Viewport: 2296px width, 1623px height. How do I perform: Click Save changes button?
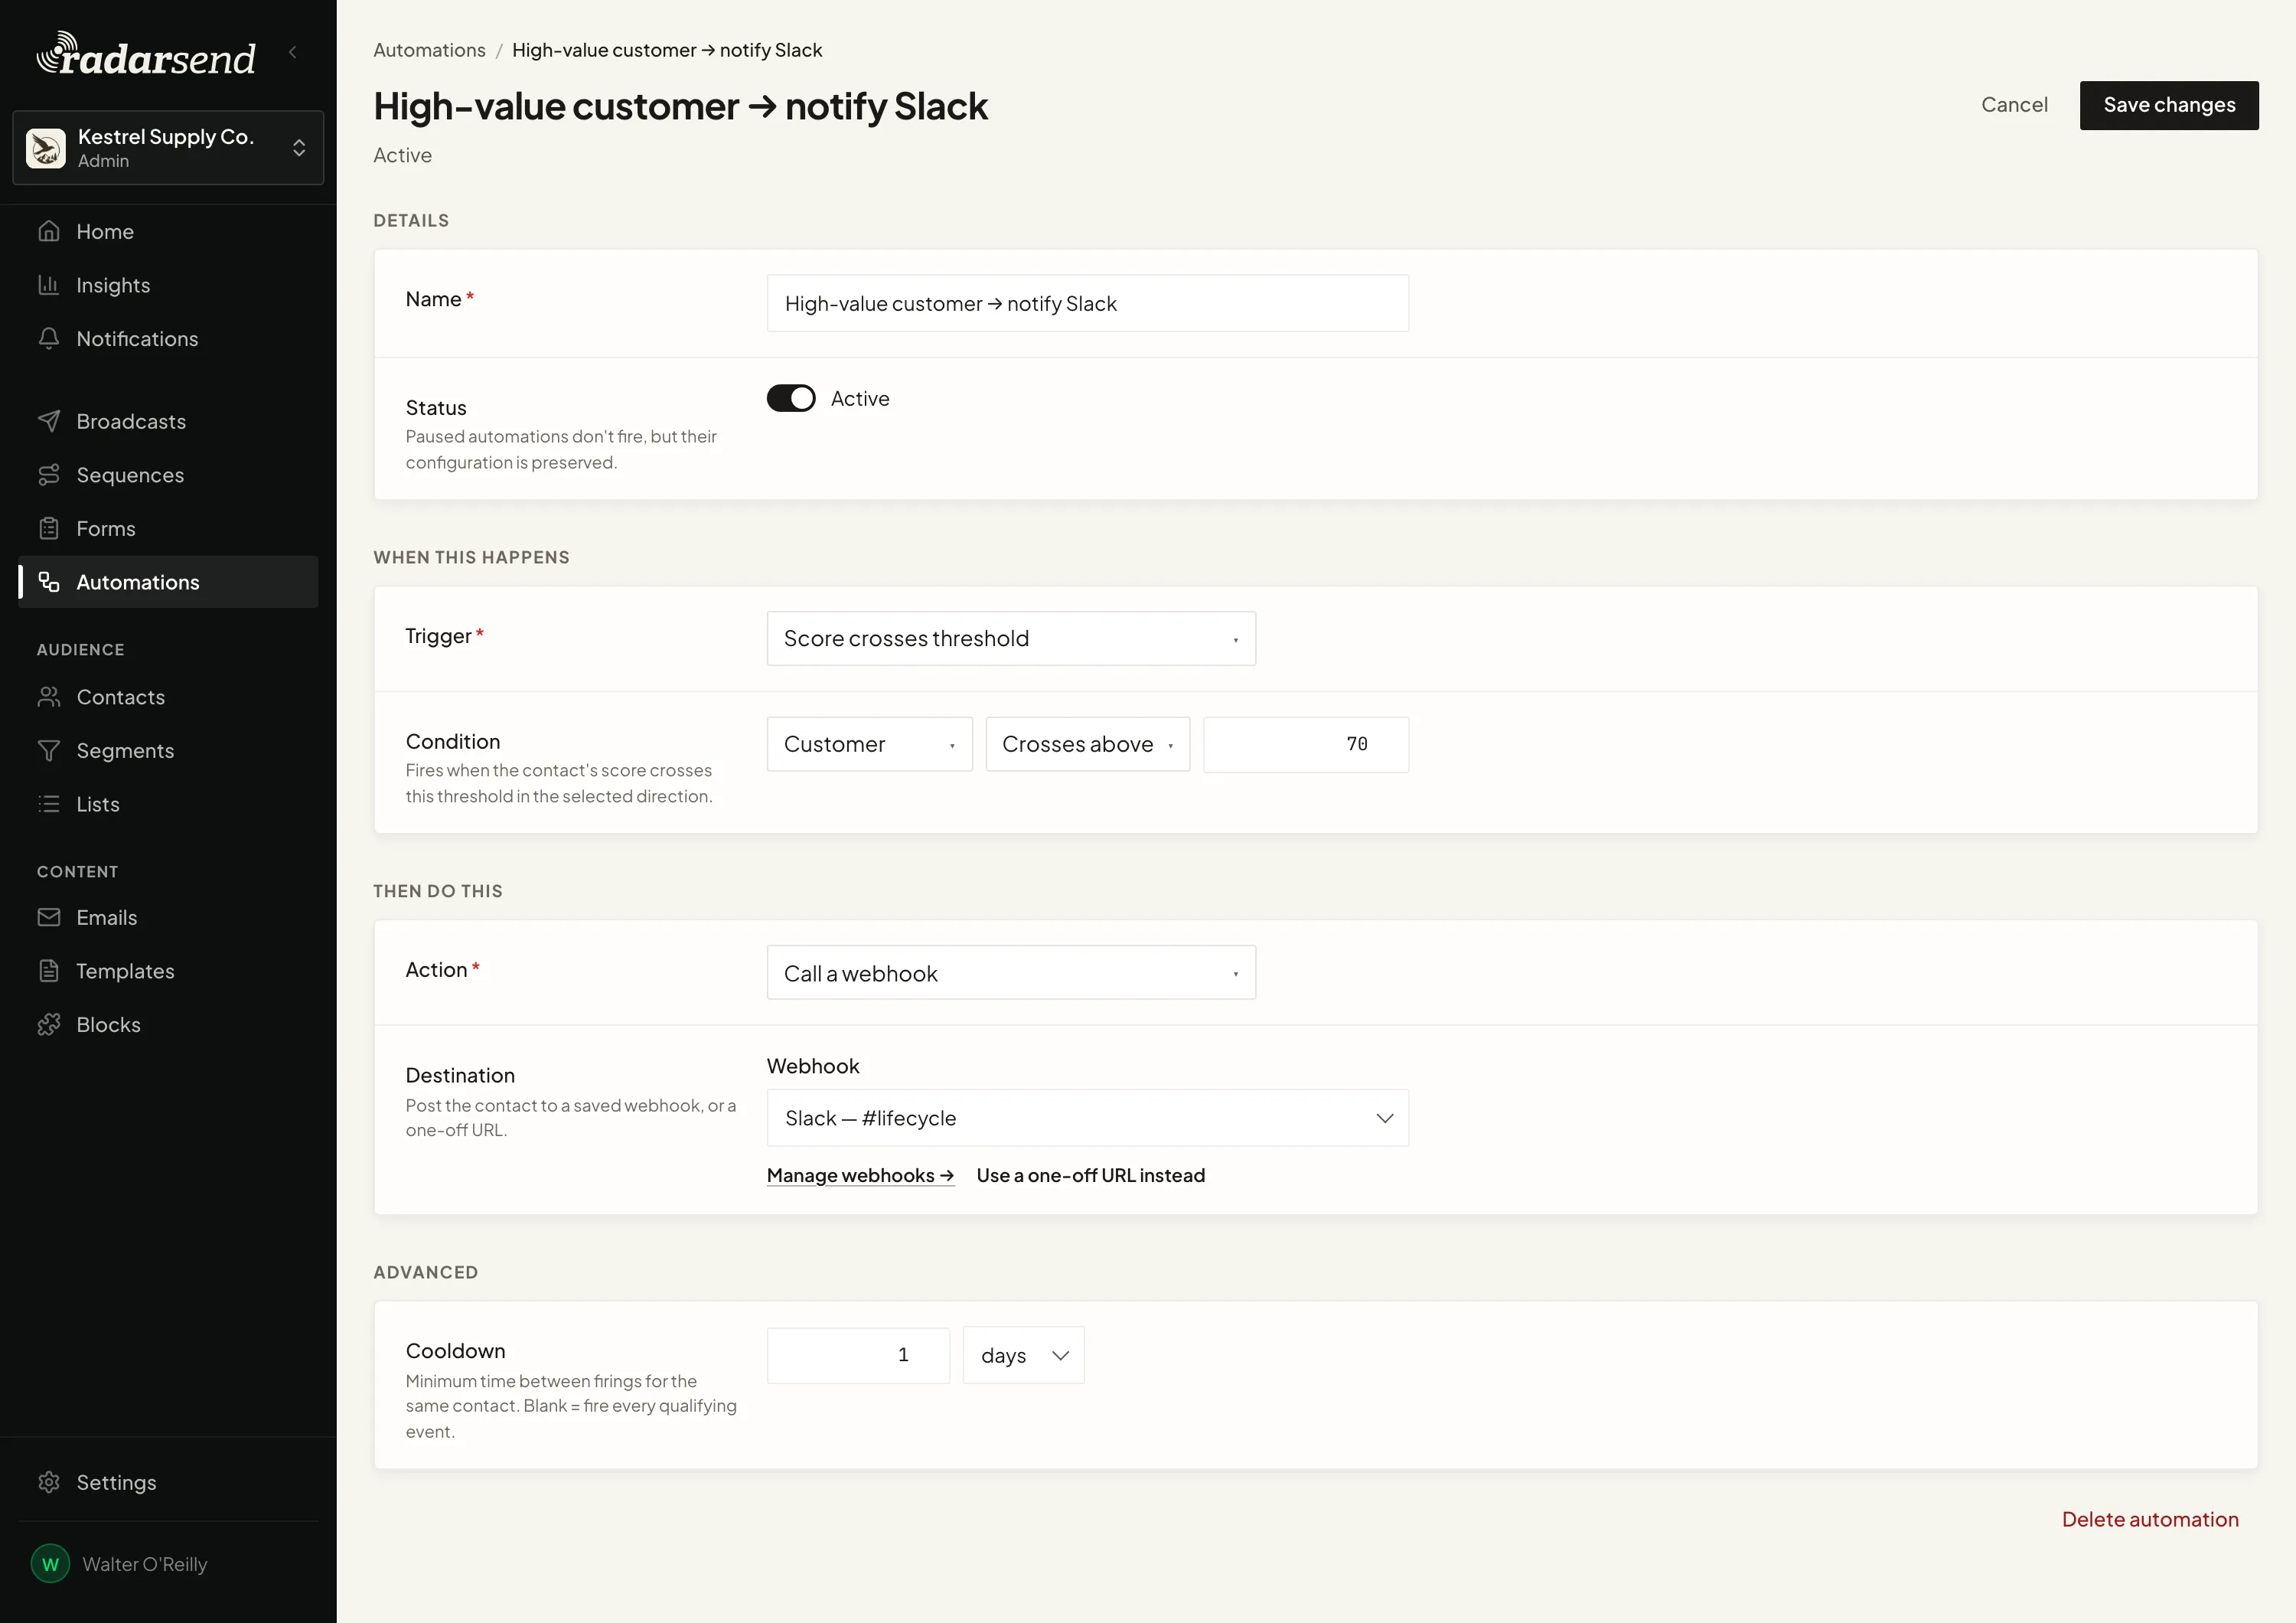[2169, 105]
